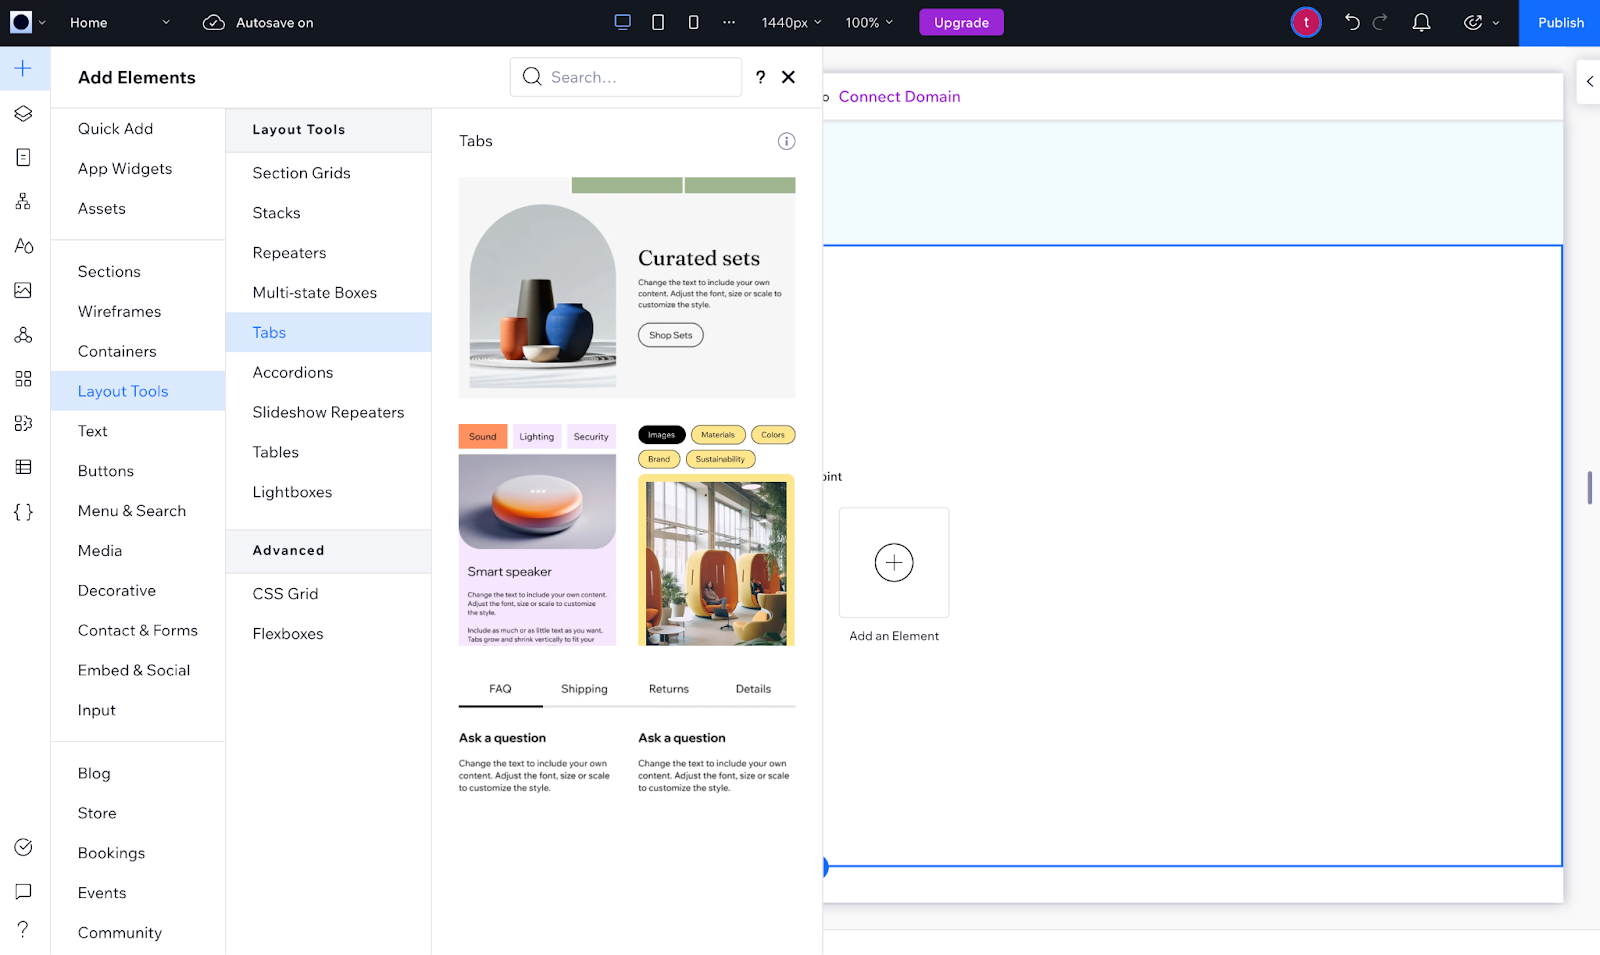This screenshot has width=1600, height=955.
Task: Click the Connect Domain link
Action: tap(899, 96)
